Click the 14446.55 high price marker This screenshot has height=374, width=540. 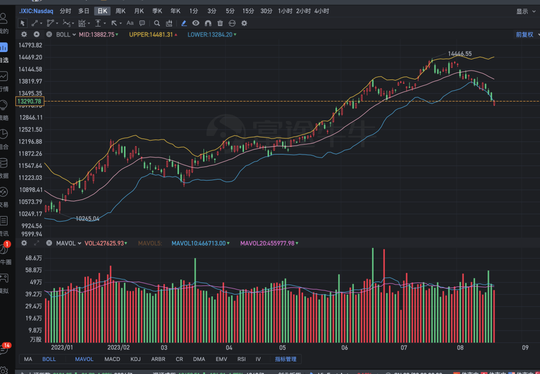tap(460, 54)
